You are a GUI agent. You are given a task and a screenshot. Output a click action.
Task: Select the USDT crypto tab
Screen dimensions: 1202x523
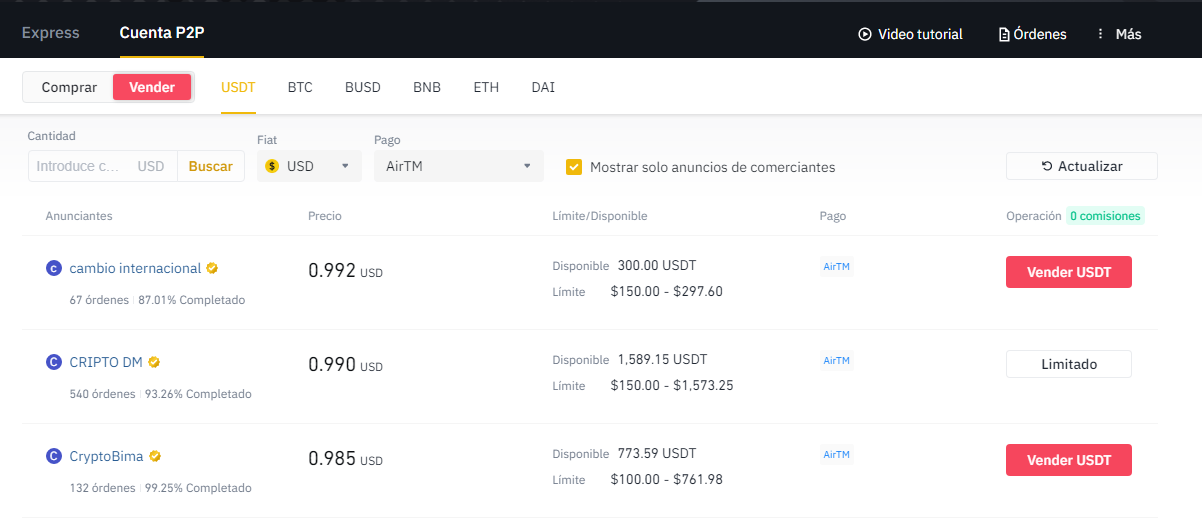tap(238, 87)
